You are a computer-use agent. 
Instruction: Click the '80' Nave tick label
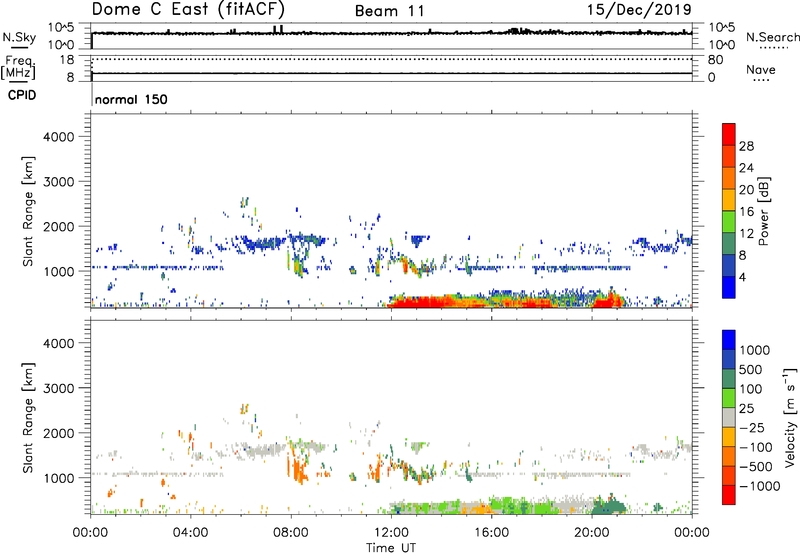coord(715,60)
